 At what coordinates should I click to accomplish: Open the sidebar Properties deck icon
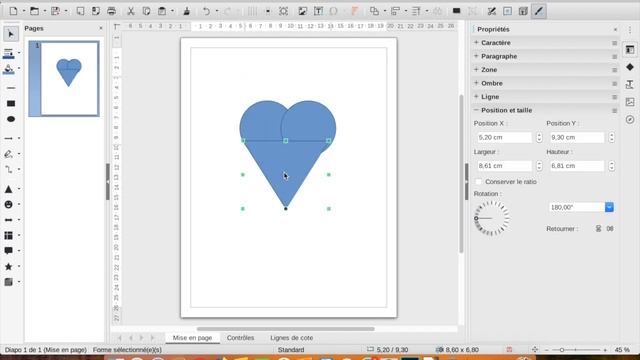click(x=630, y=49)
